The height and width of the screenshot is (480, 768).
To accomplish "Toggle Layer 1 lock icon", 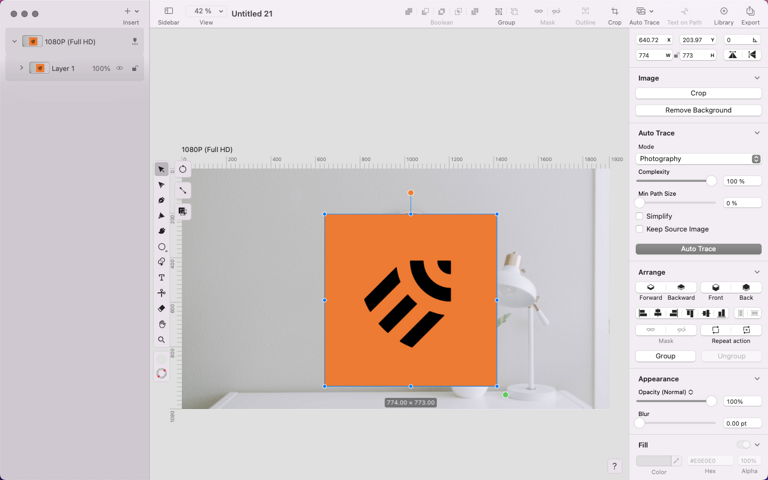I will tap(135, 68).
